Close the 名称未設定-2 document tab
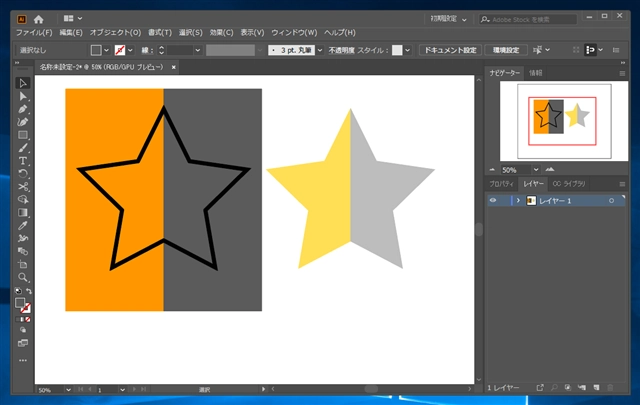The height and width of the screenshot is (405, 640). 173,67
